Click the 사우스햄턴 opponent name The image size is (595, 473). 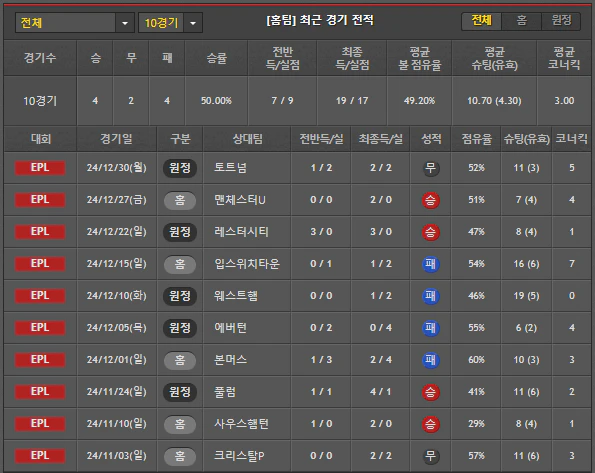coord(241,424)
